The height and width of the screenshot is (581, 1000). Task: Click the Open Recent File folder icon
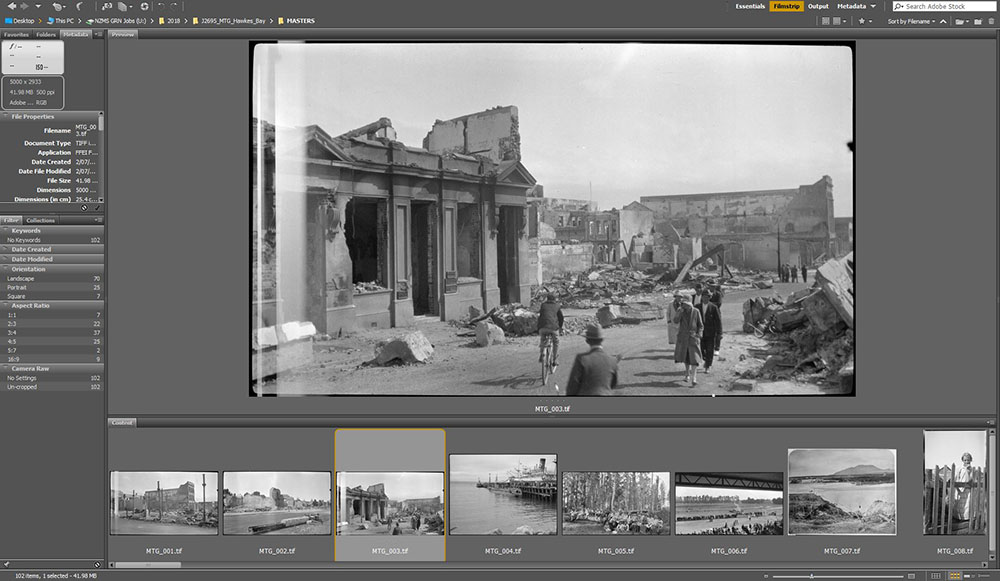pos(961,20)
